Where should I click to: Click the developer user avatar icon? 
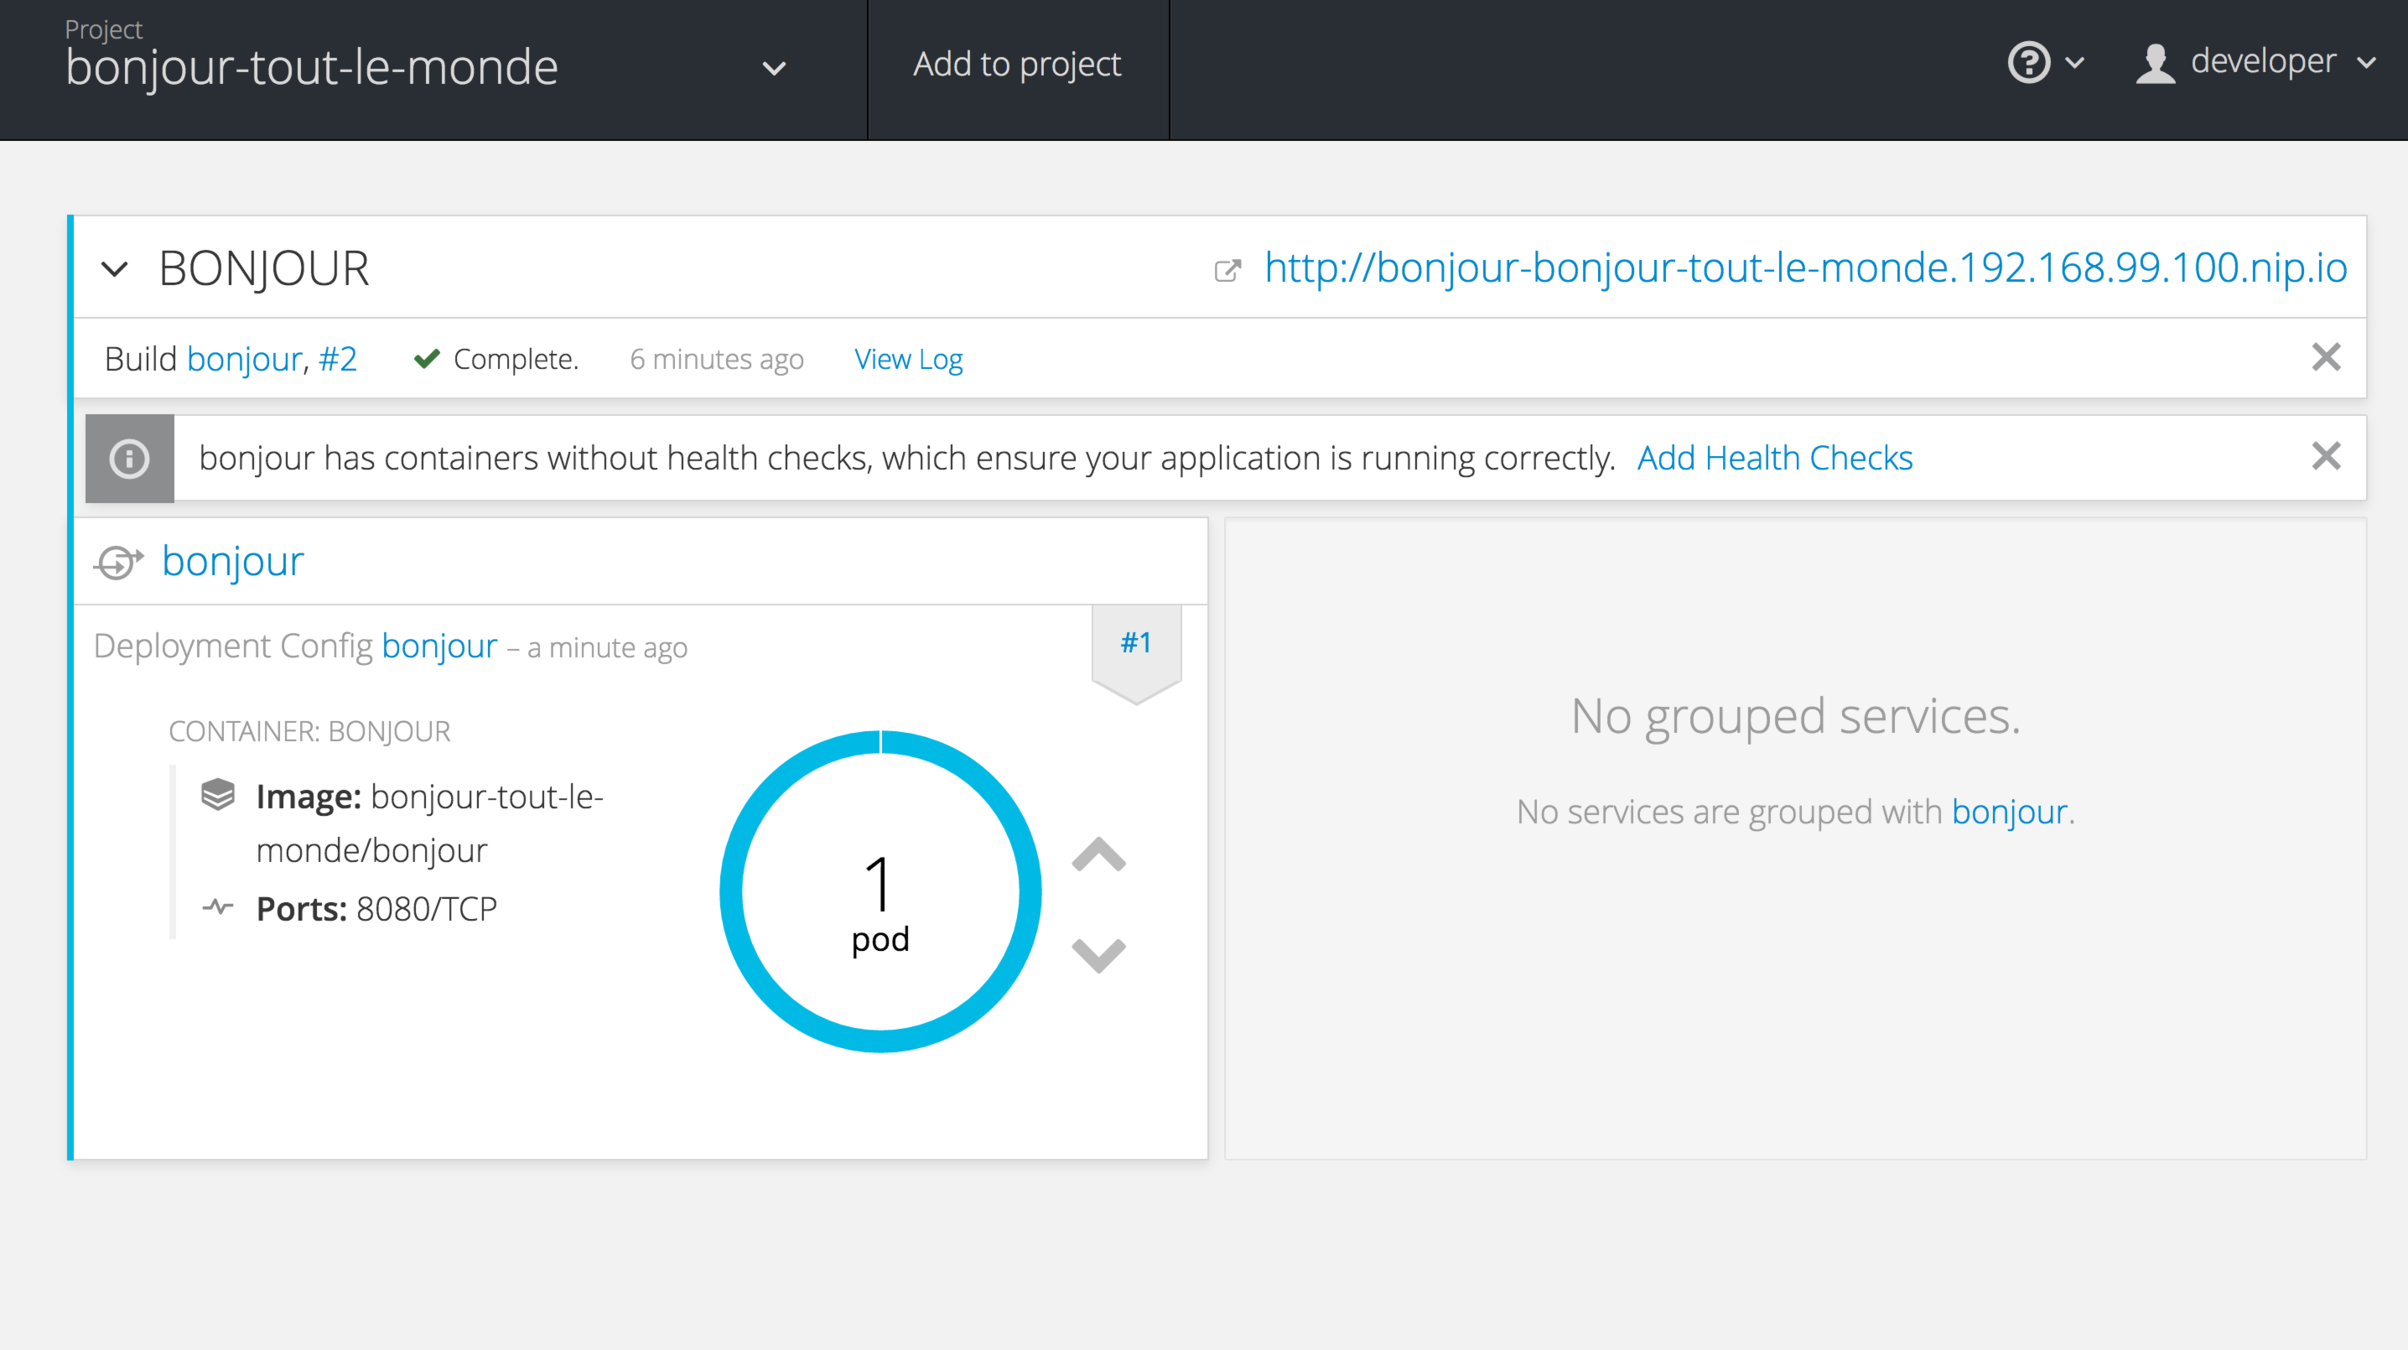click(x=2155, y=64)
